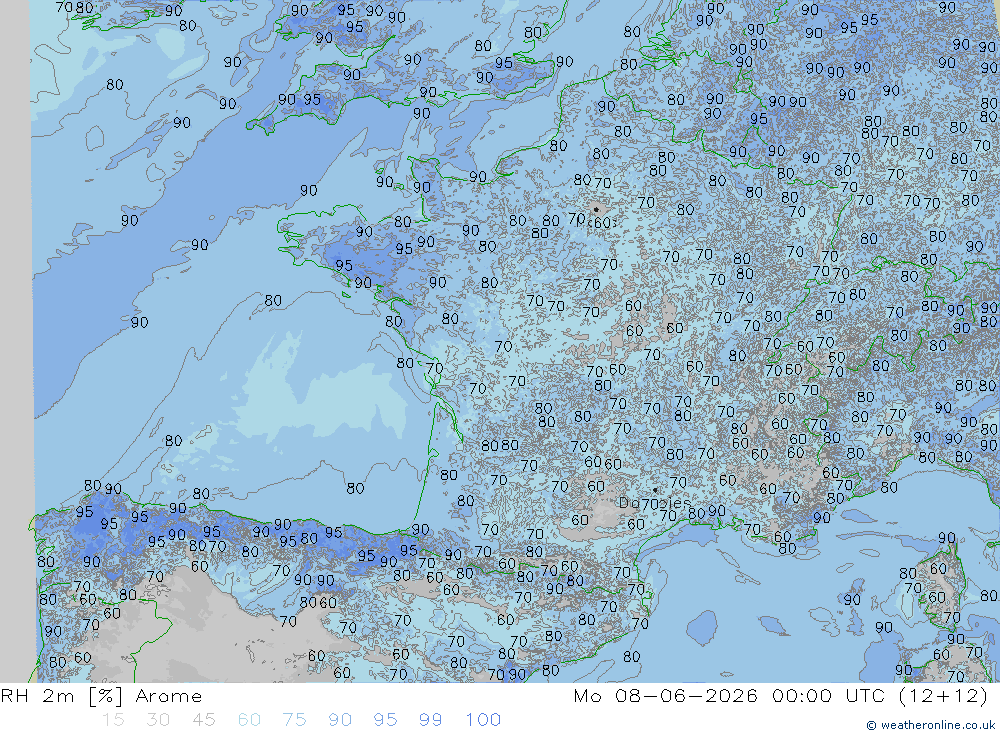Click the 'RH 2m [%] Arome' map title
Viewport: 1000px width, 733px height.
(x=101, y=696)
